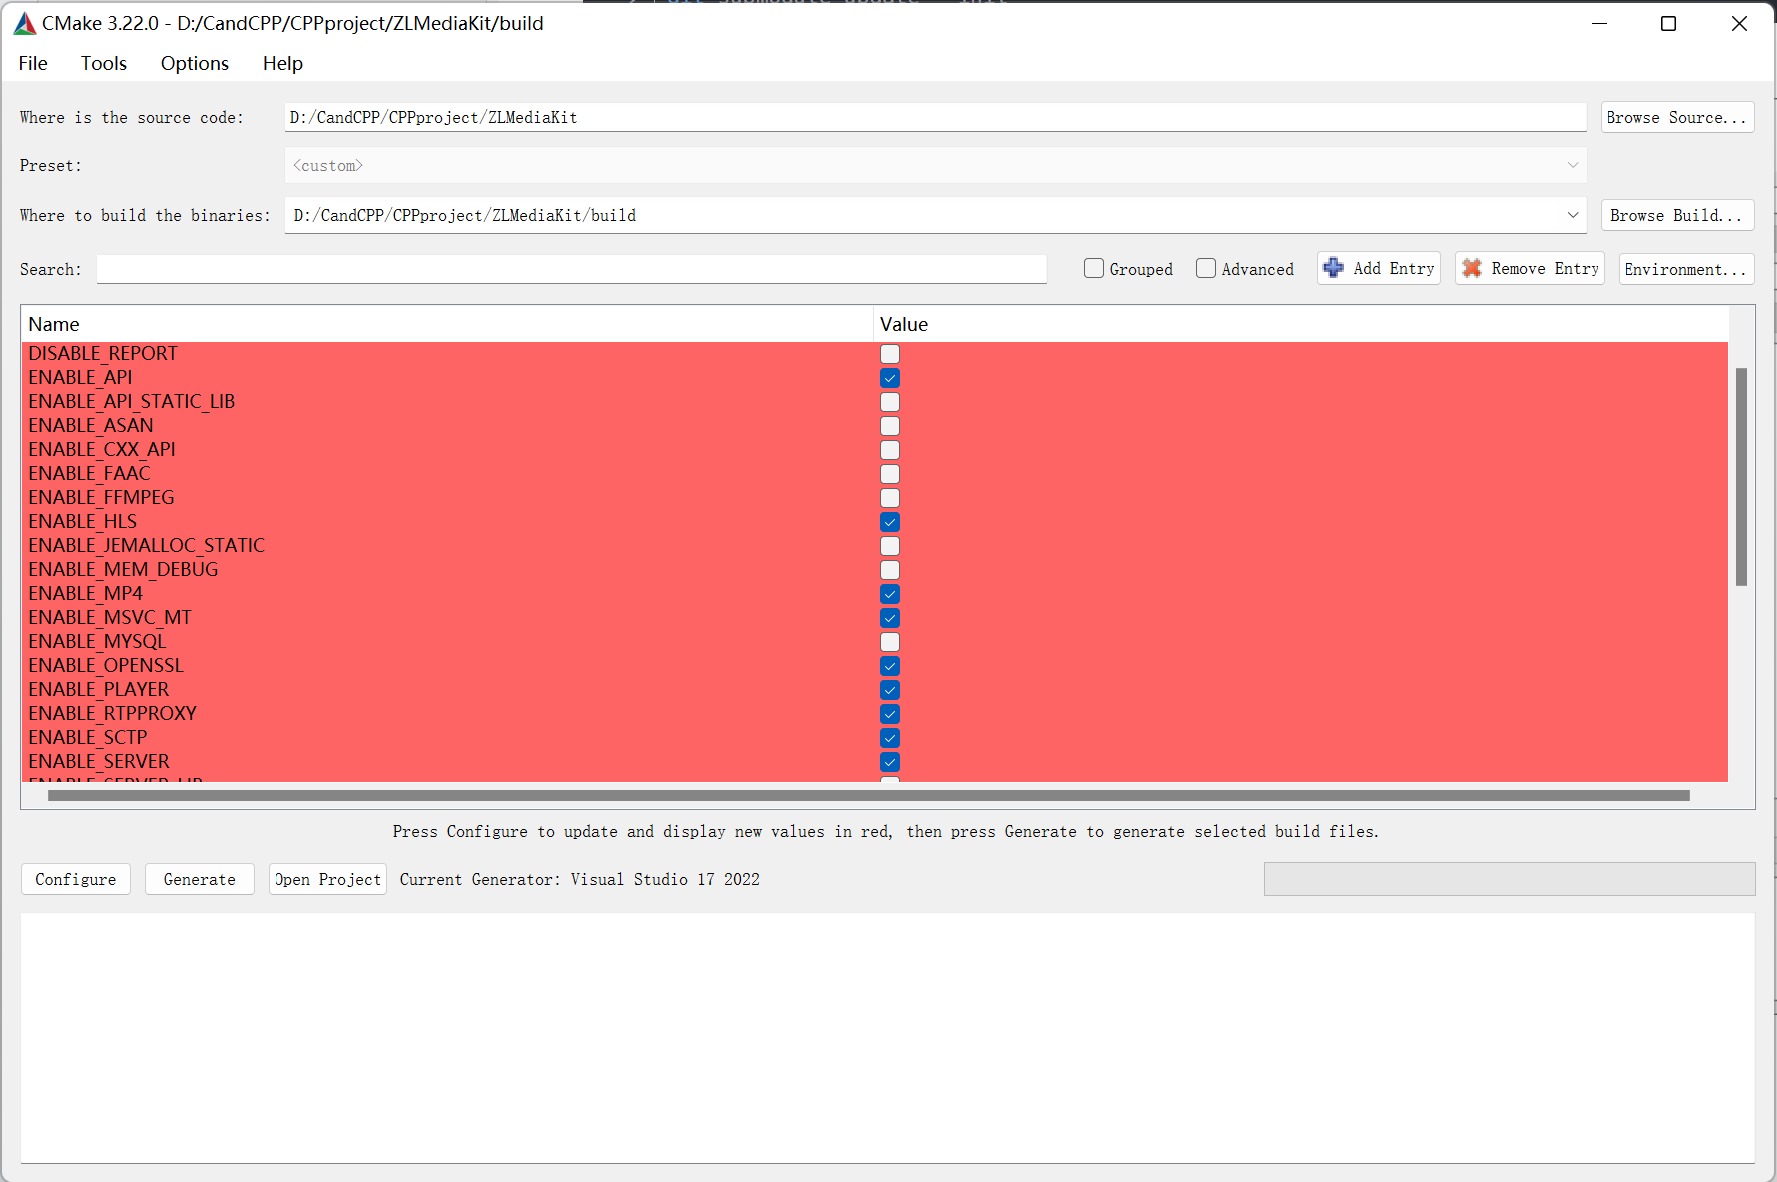Select the ENABLE_MSVC_MT name entry
Viewport: 1777px width, 1182px height.
(x=110, y=617)
